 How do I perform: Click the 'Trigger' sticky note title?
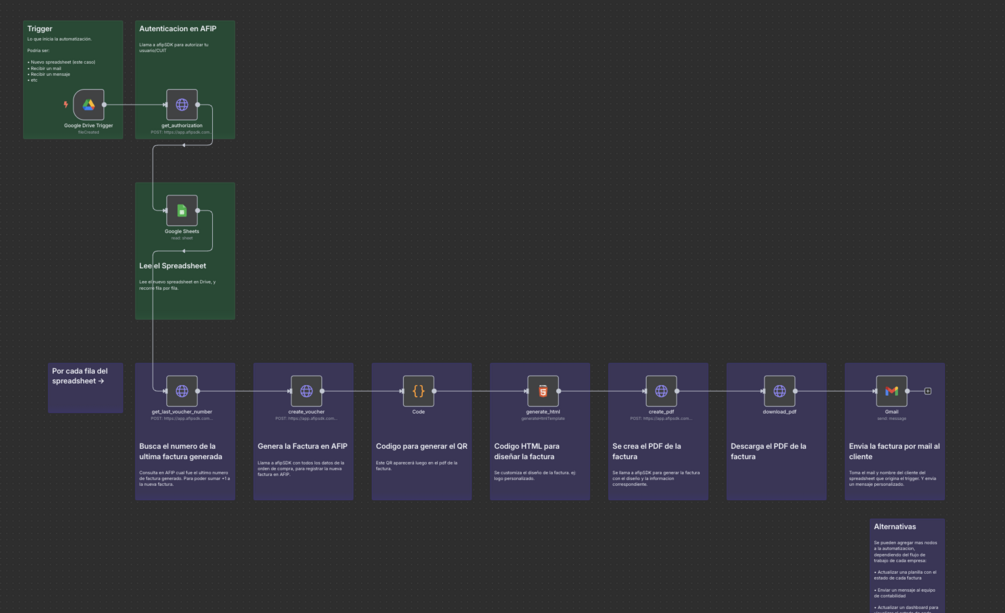click(40, 29)
